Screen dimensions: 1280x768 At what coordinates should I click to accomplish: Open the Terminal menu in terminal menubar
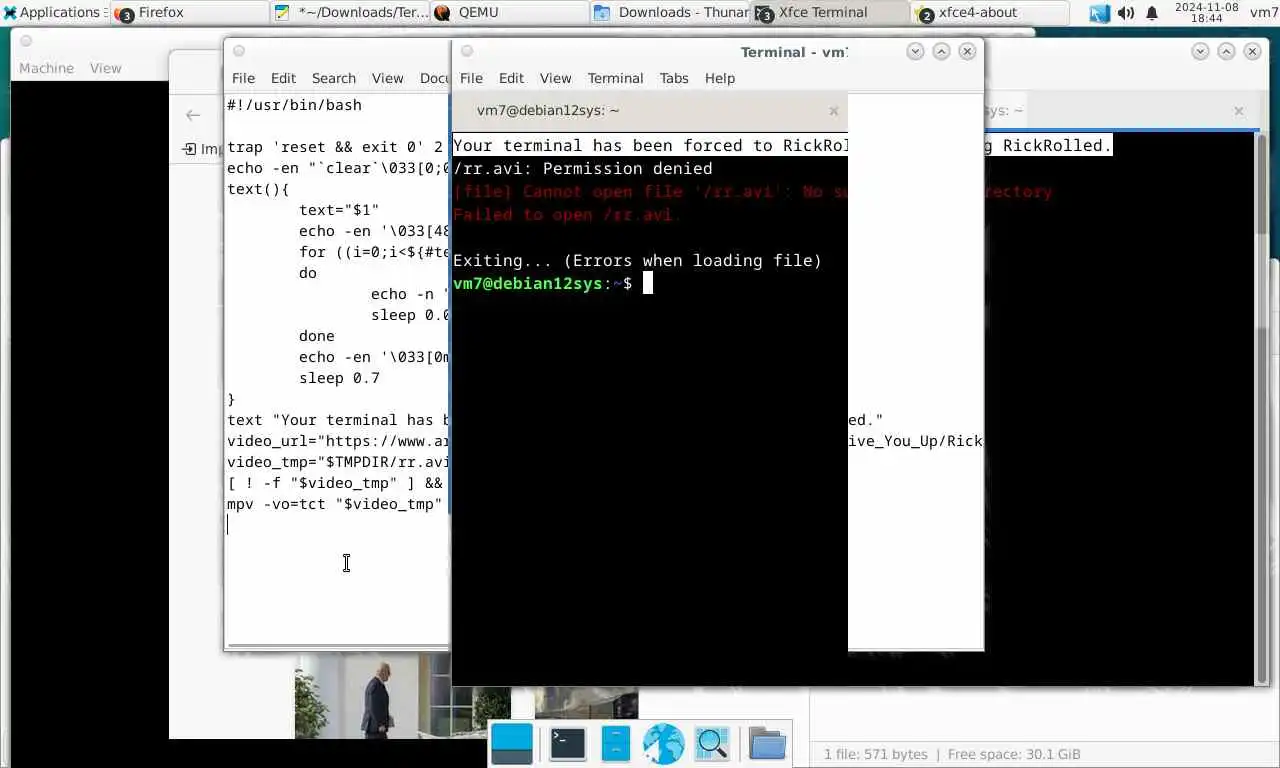pos(615,78)
